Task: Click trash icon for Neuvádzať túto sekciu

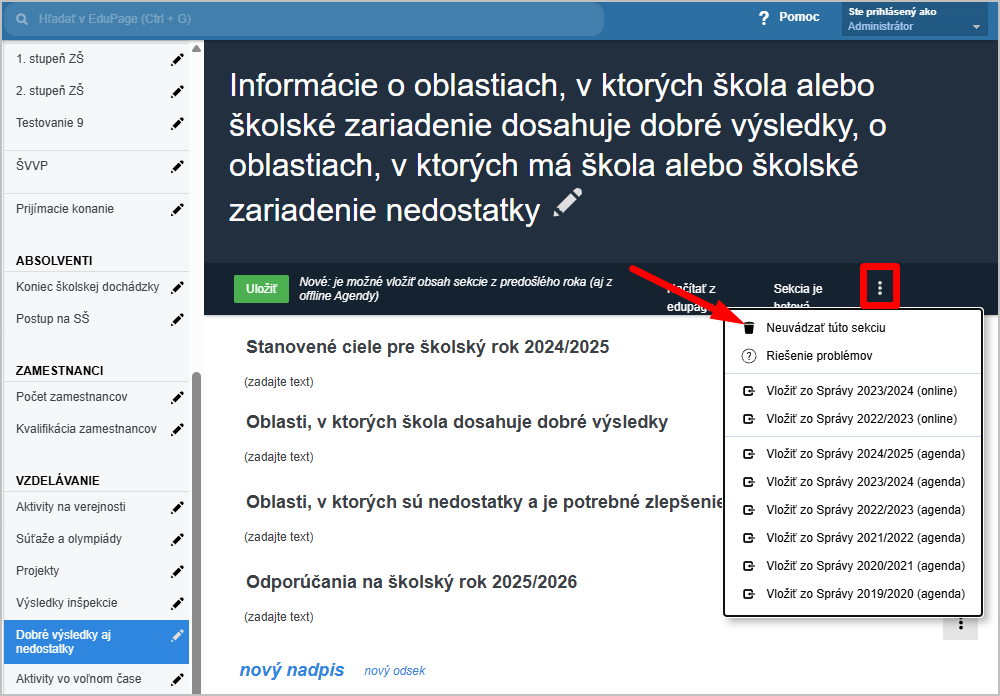Action: pyautogui.click(x=748, y=327)
